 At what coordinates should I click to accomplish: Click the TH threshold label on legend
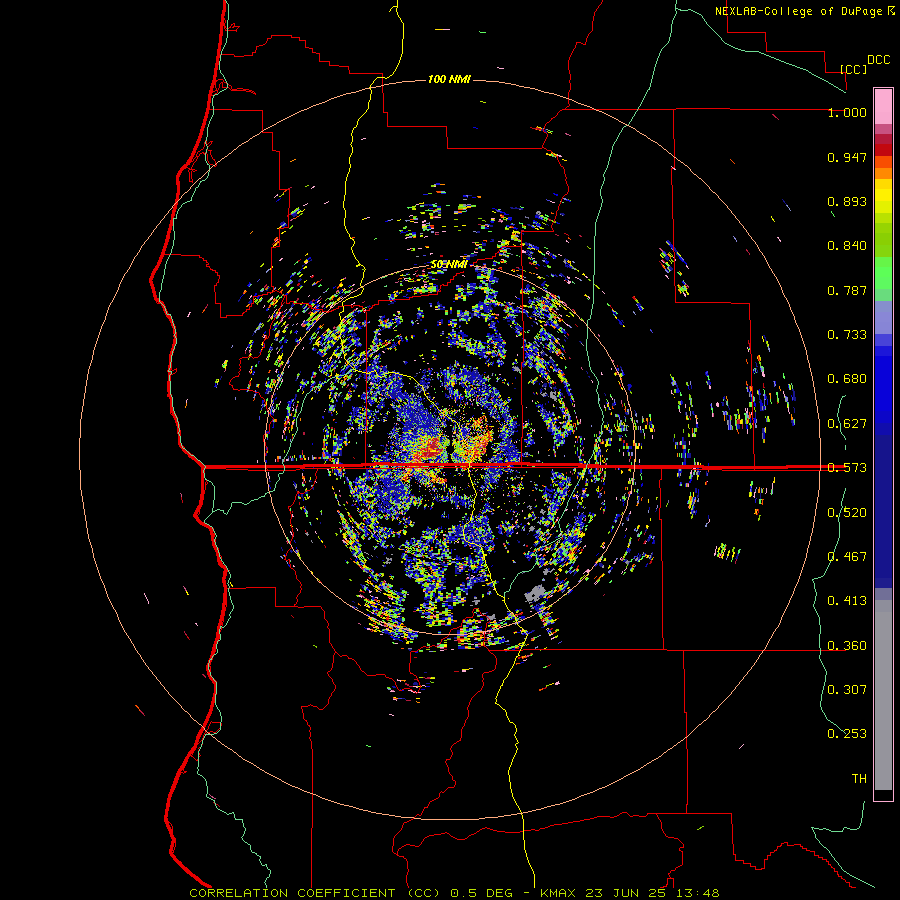[859, 779]
